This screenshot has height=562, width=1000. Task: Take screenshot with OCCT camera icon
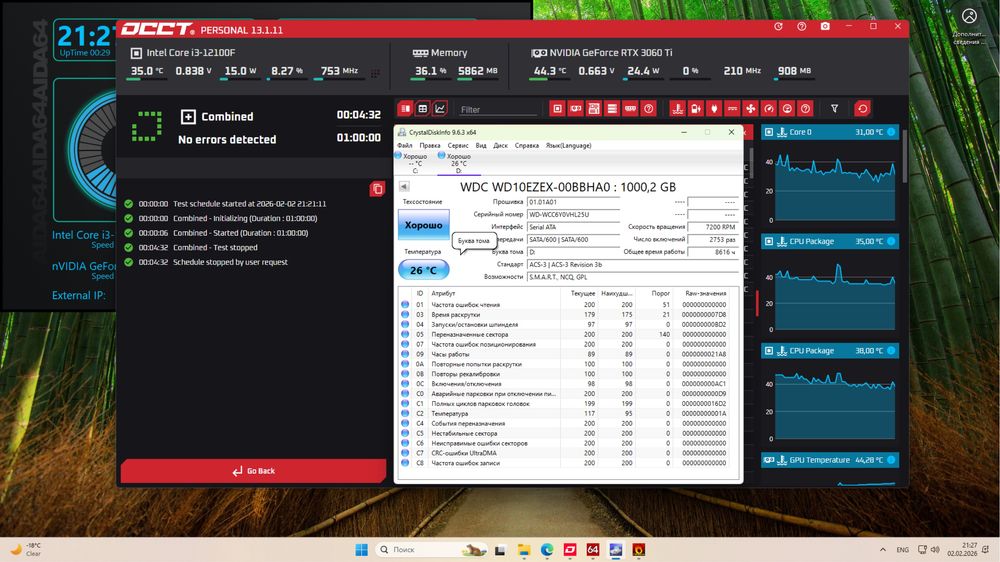pyautogui.click(x=825, y=27)
